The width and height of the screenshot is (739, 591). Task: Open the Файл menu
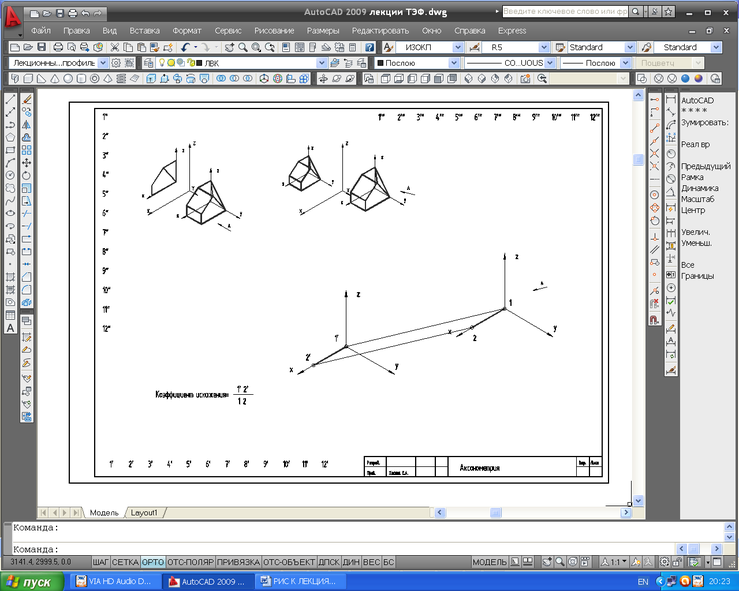41,31
